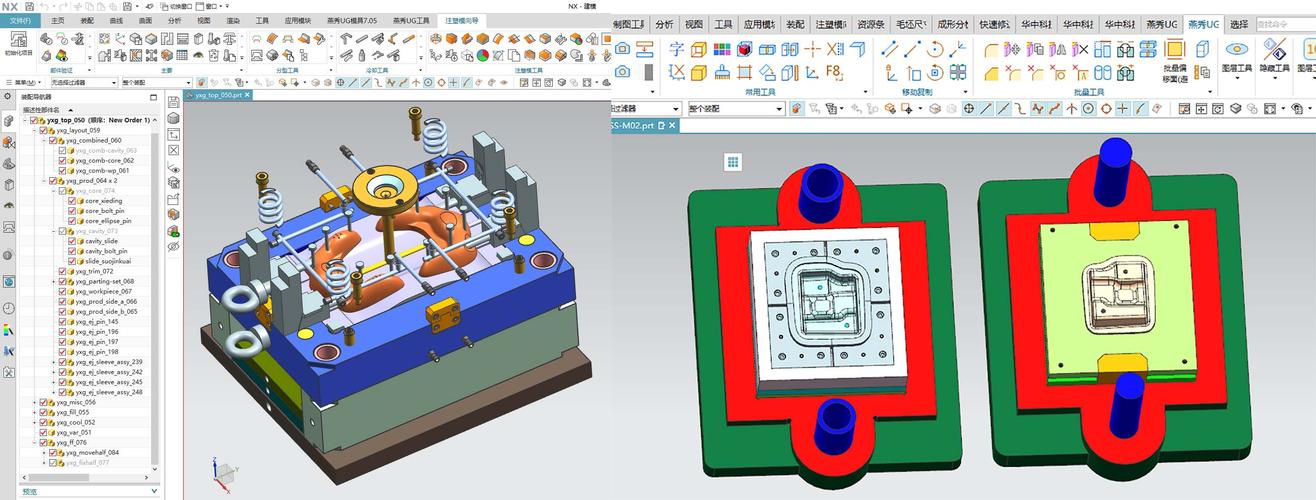Toggle the core_xieding component checkbox
The image size is (1316, 500).
(x=72, y=201)
